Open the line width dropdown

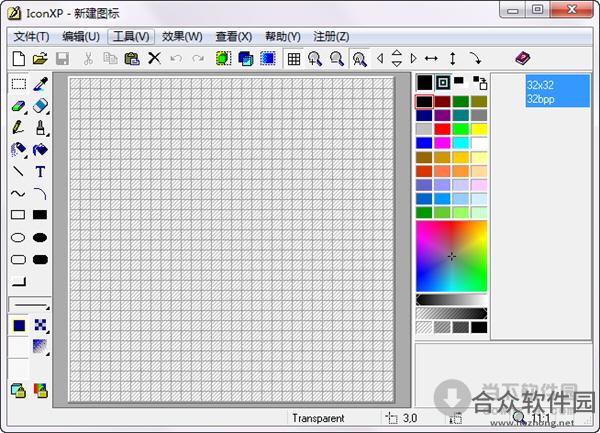point(30,305)
